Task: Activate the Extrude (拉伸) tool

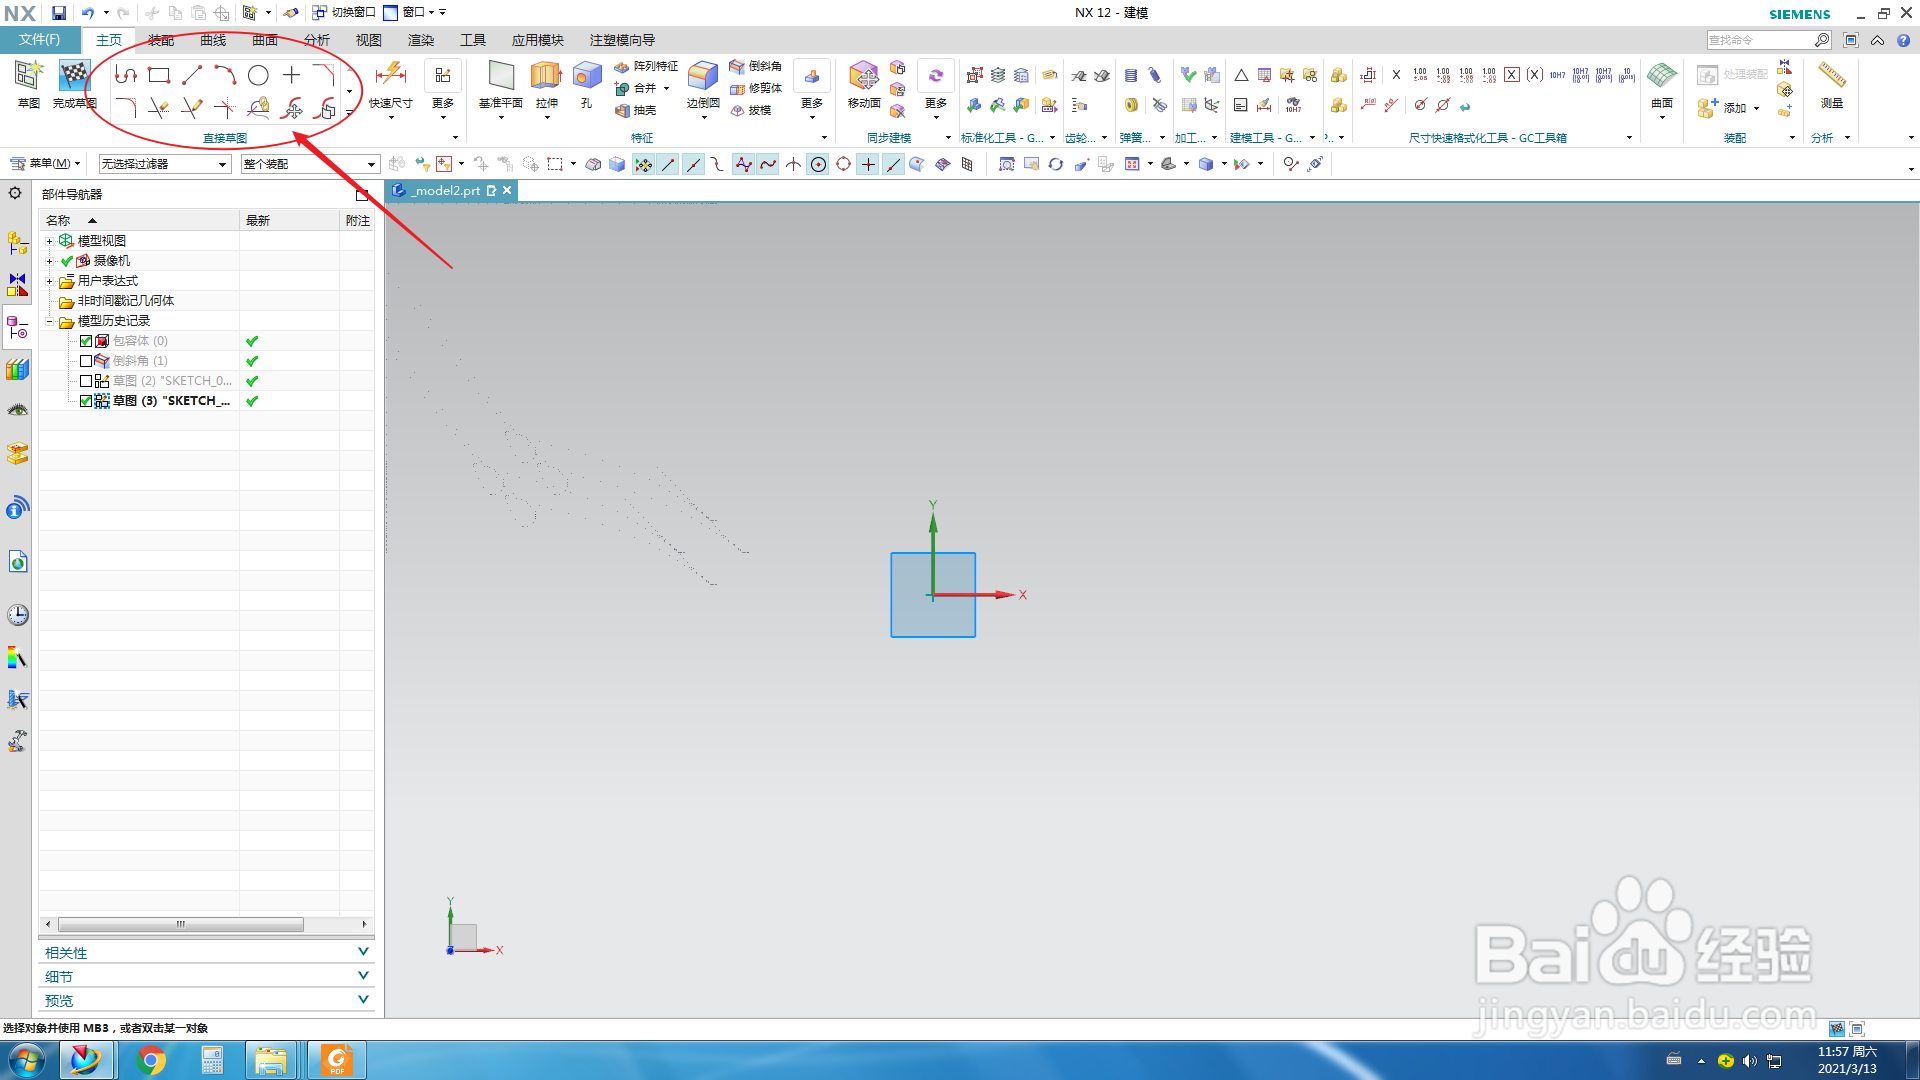Action: (546, 76)
